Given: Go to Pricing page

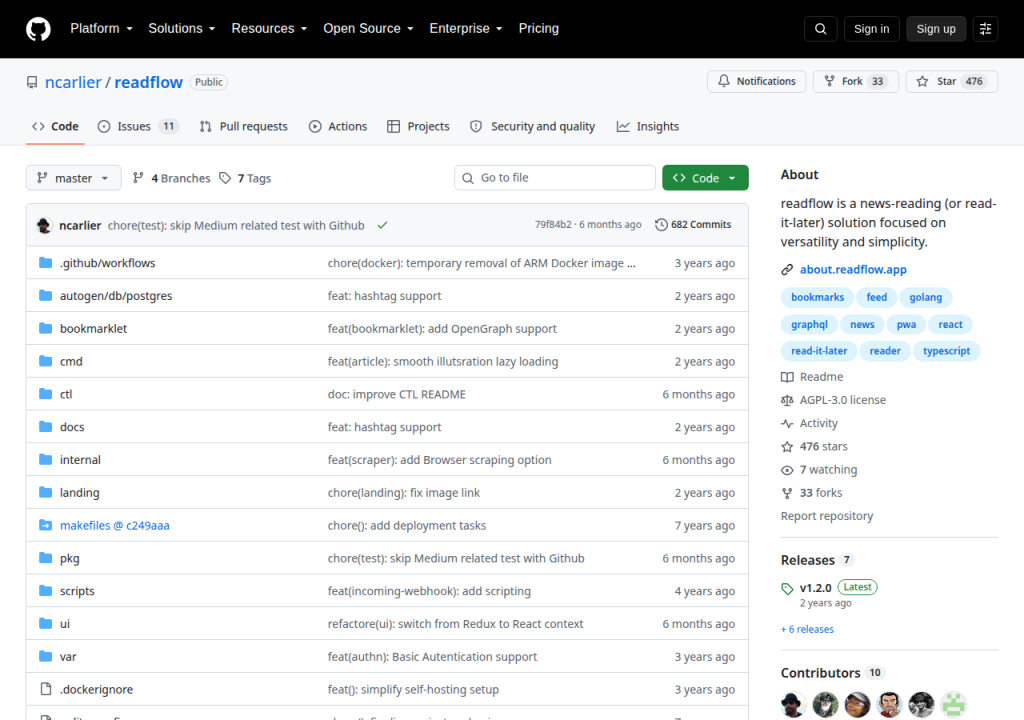Looking at the screenshot, I should pos(539,29).
